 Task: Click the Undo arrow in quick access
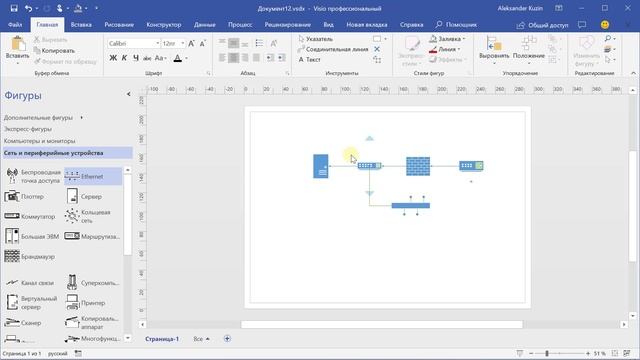(x=28, y=8)
